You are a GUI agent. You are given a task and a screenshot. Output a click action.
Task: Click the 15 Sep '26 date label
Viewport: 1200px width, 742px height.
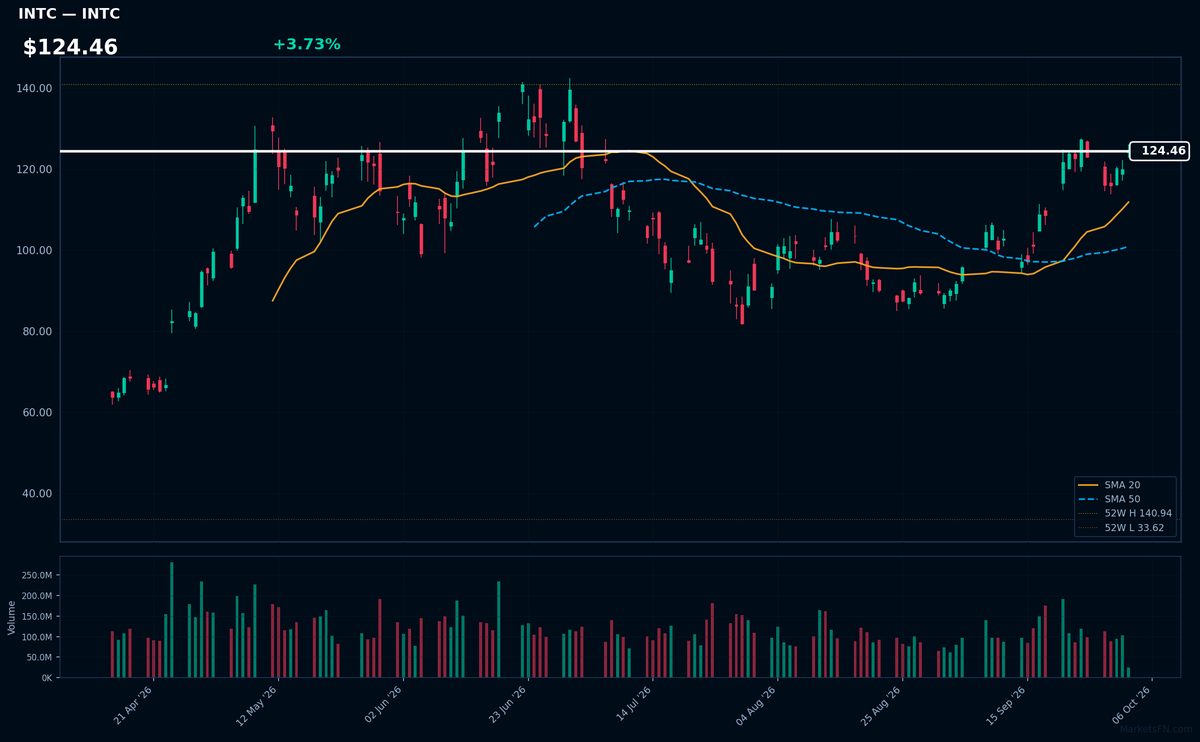click(1008, 706)
